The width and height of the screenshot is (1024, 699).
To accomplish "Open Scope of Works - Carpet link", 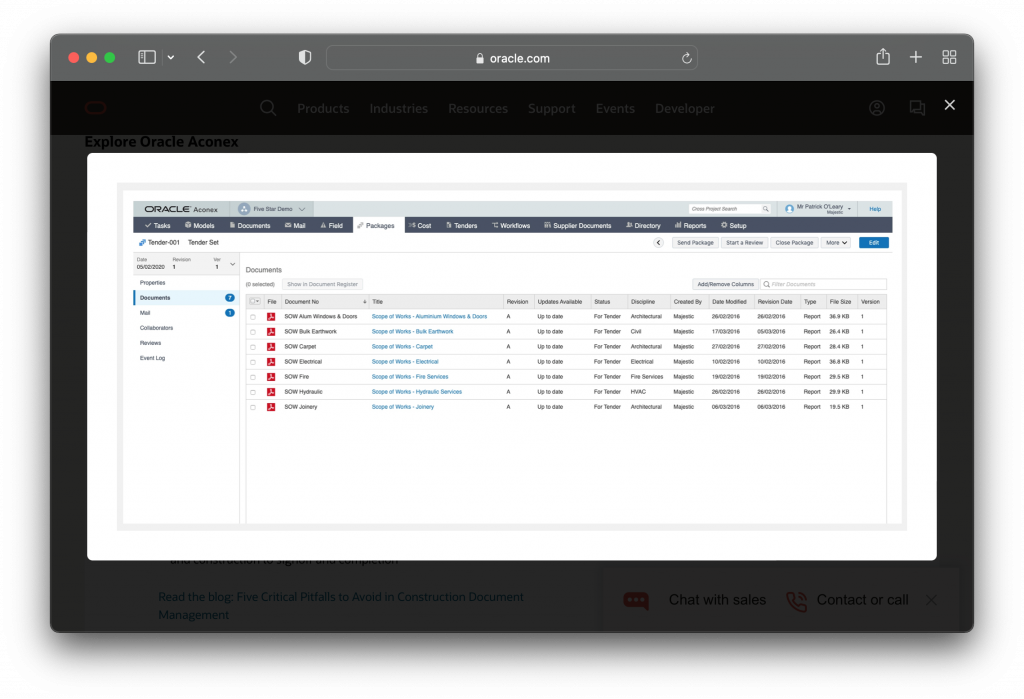I will point(402,347).
